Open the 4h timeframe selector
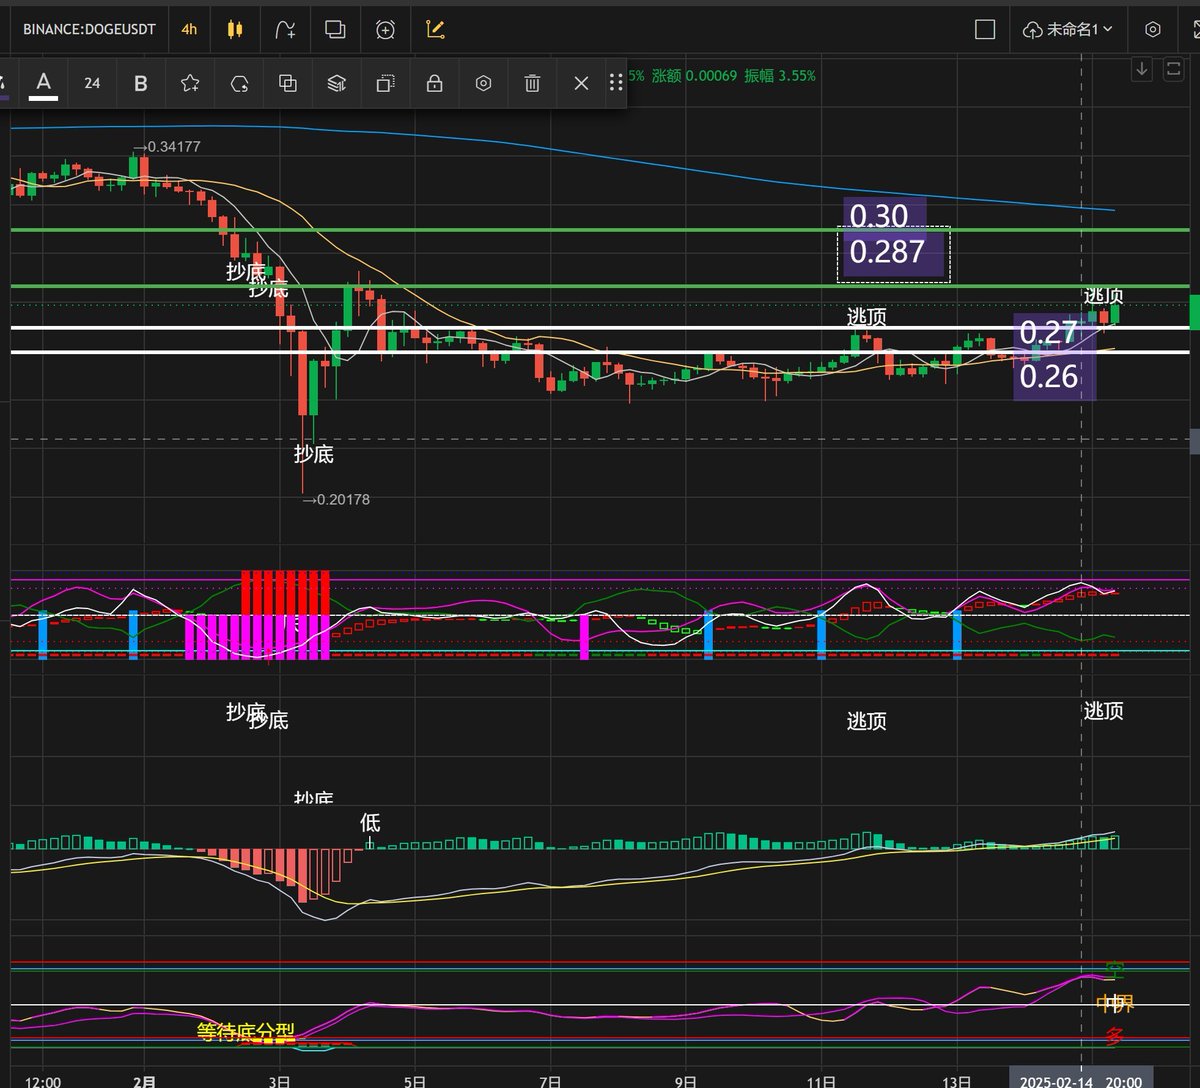Image resolution: width=1200 pixels, height=1088 pixels. 189,29
